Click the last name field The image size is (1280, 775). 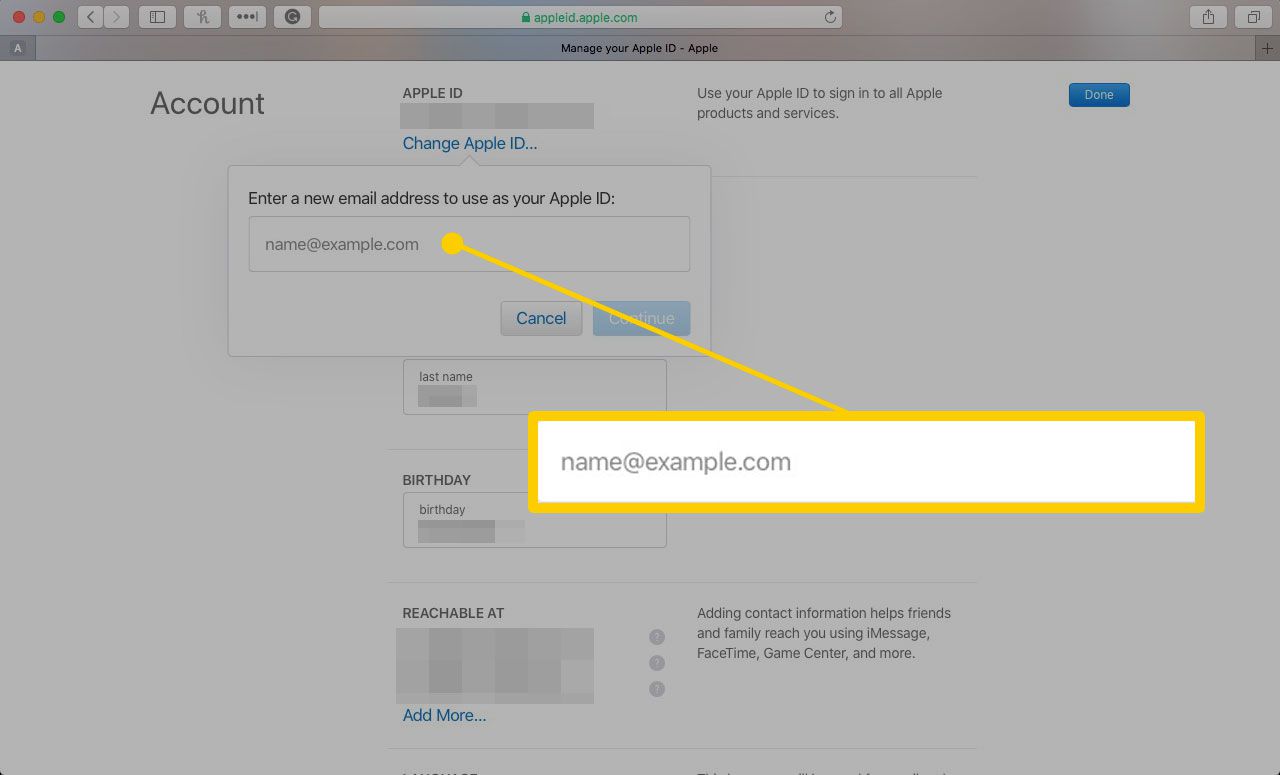pos(534,387)
